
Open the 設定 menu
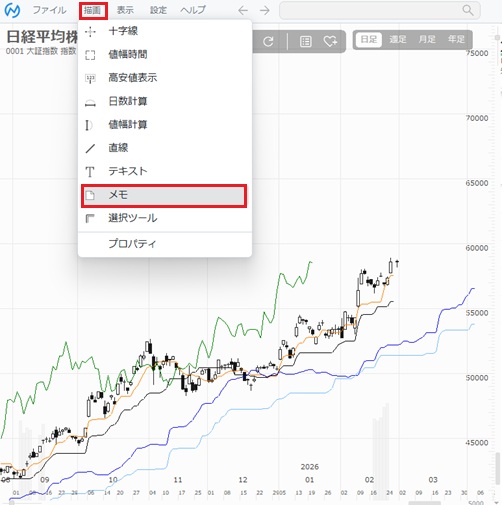pos(158,10)
